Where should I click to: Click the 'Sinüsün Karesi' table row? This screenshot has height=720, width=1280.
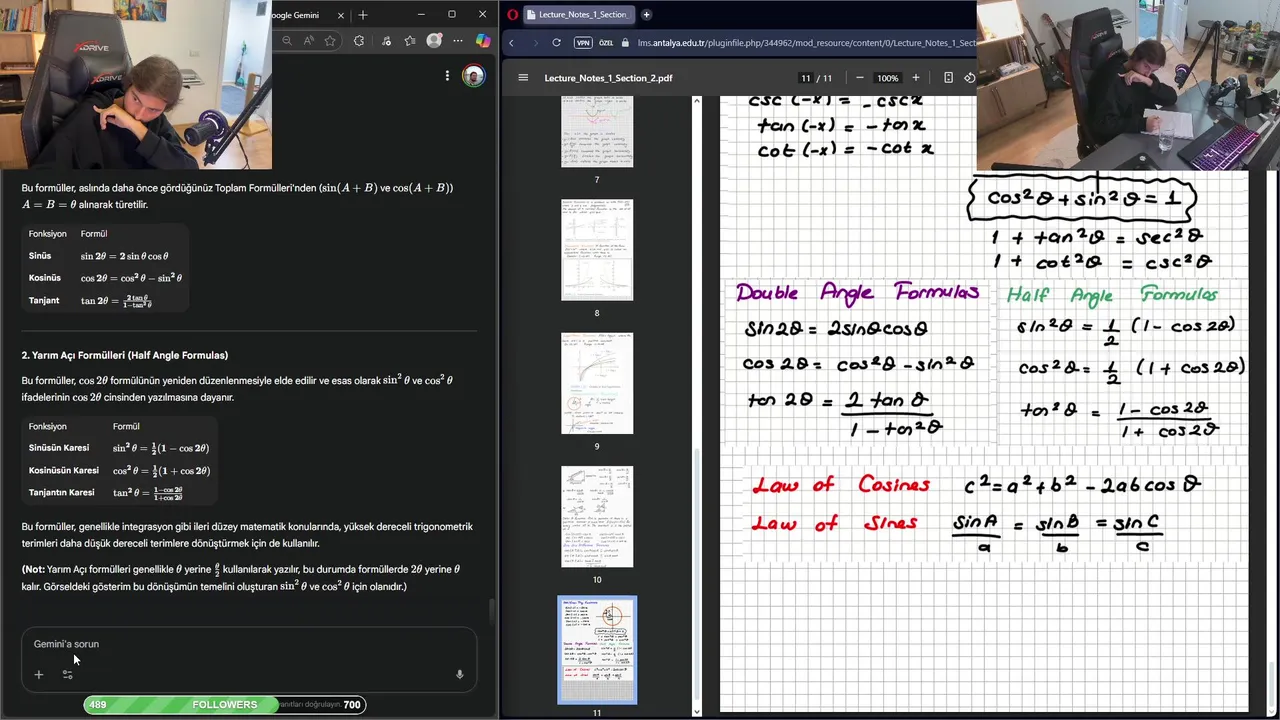(x=119, y=448)
